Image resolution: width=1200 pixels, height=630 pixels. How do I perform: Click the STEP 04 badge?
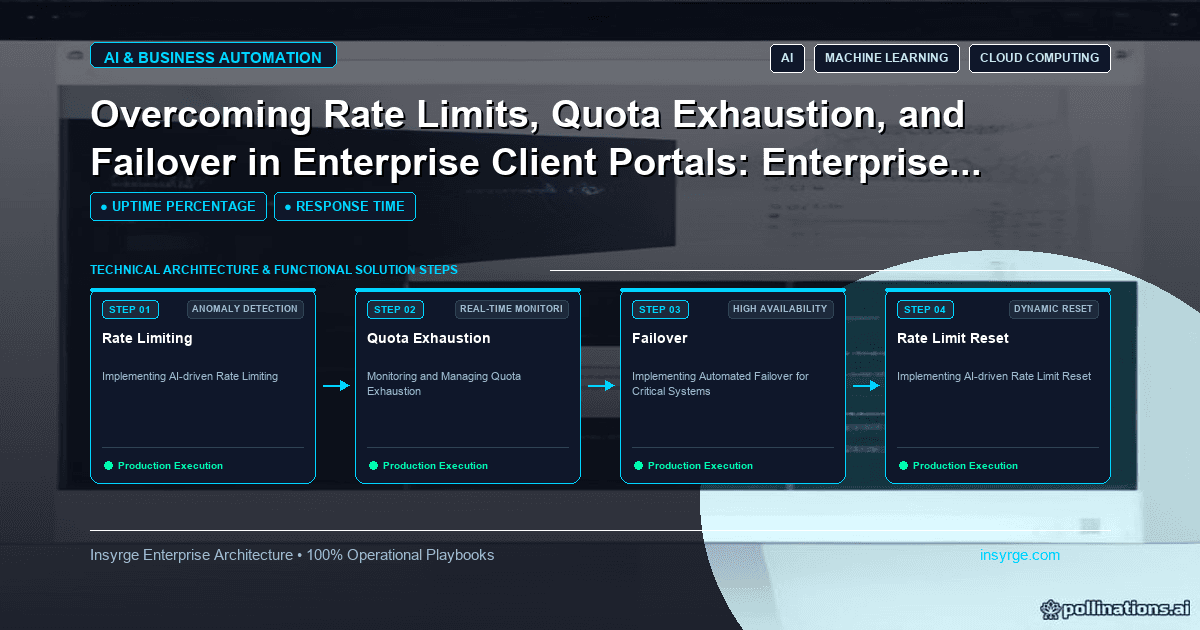coord(925,309)
